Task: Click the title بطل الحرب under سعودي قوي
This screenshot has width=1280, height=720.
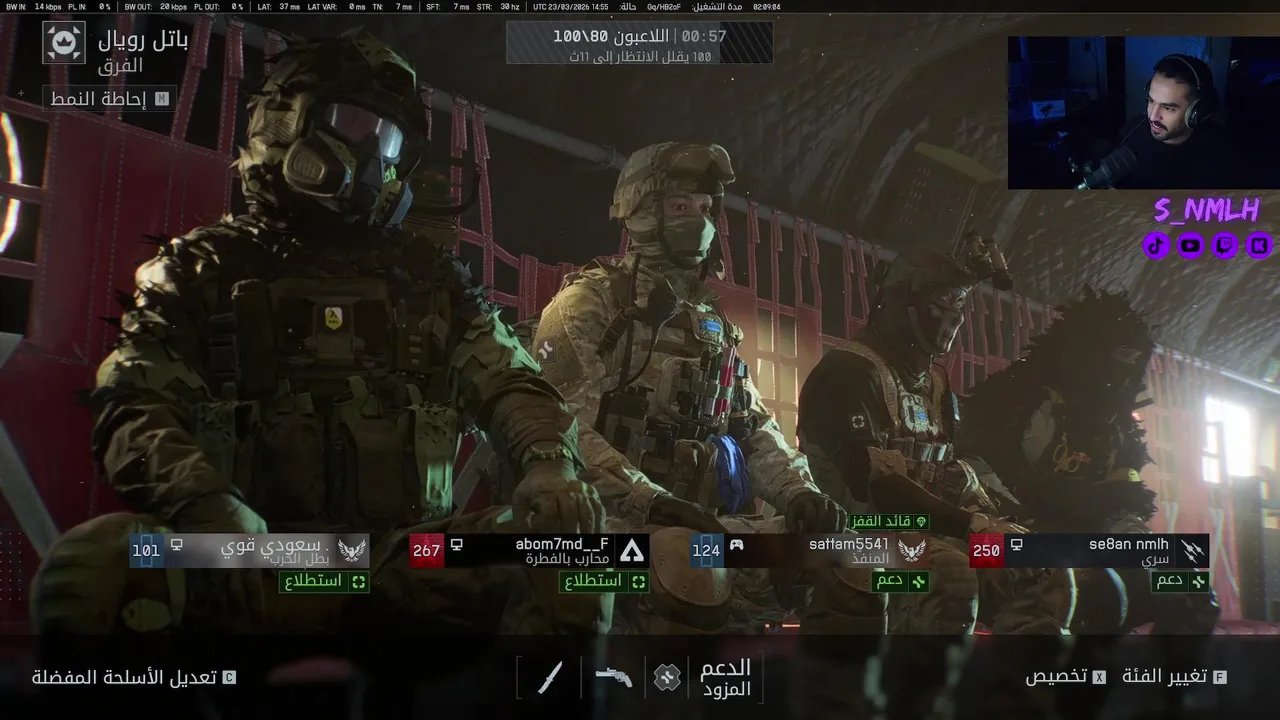Action: coord(300,560)
